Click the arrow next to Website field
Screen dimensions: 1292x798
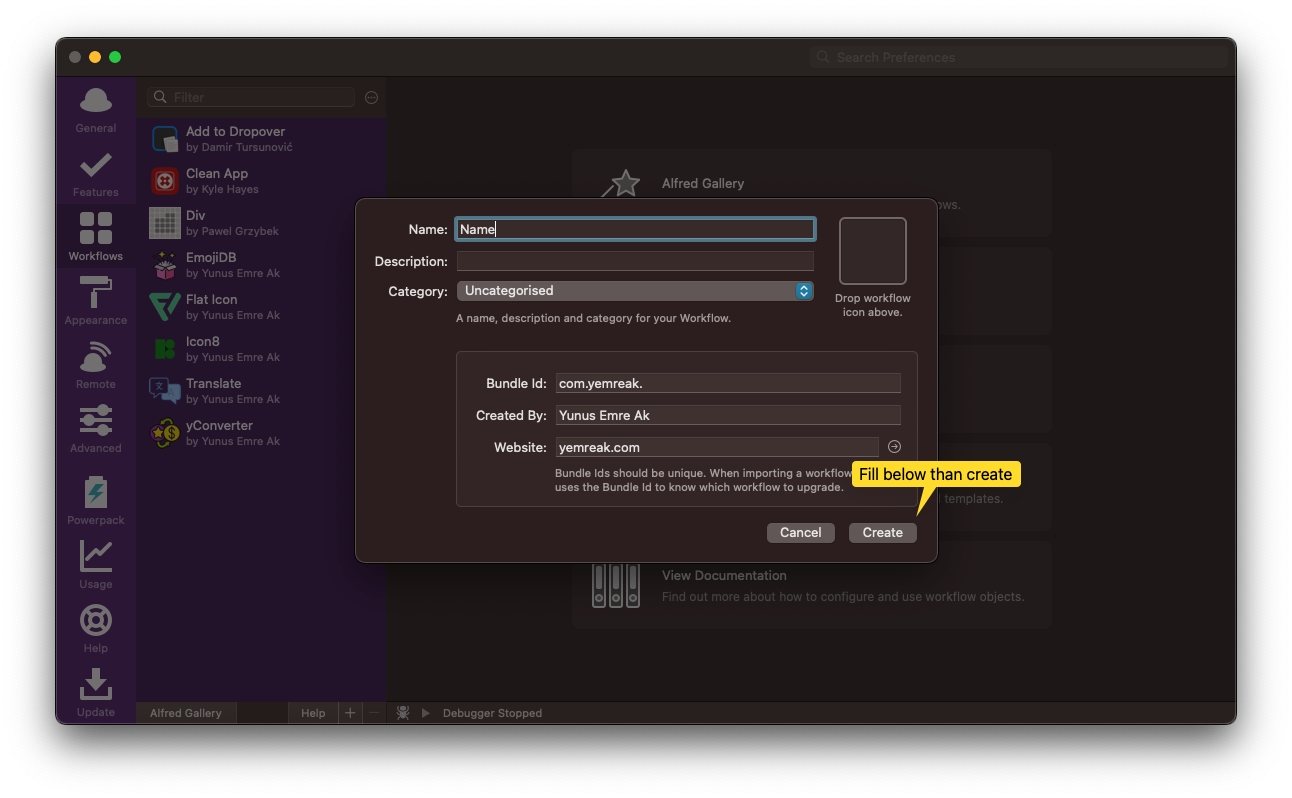tap(894, 447)
